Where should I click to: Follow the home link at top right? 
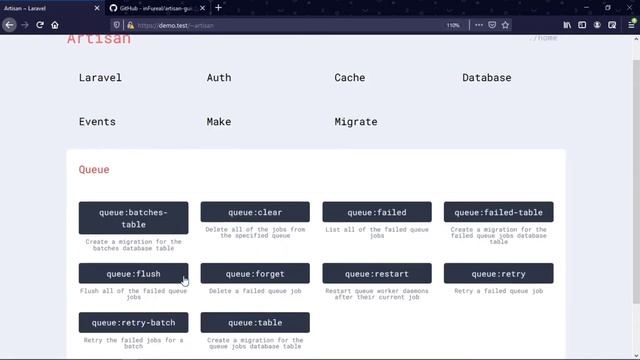coord(543,38)
